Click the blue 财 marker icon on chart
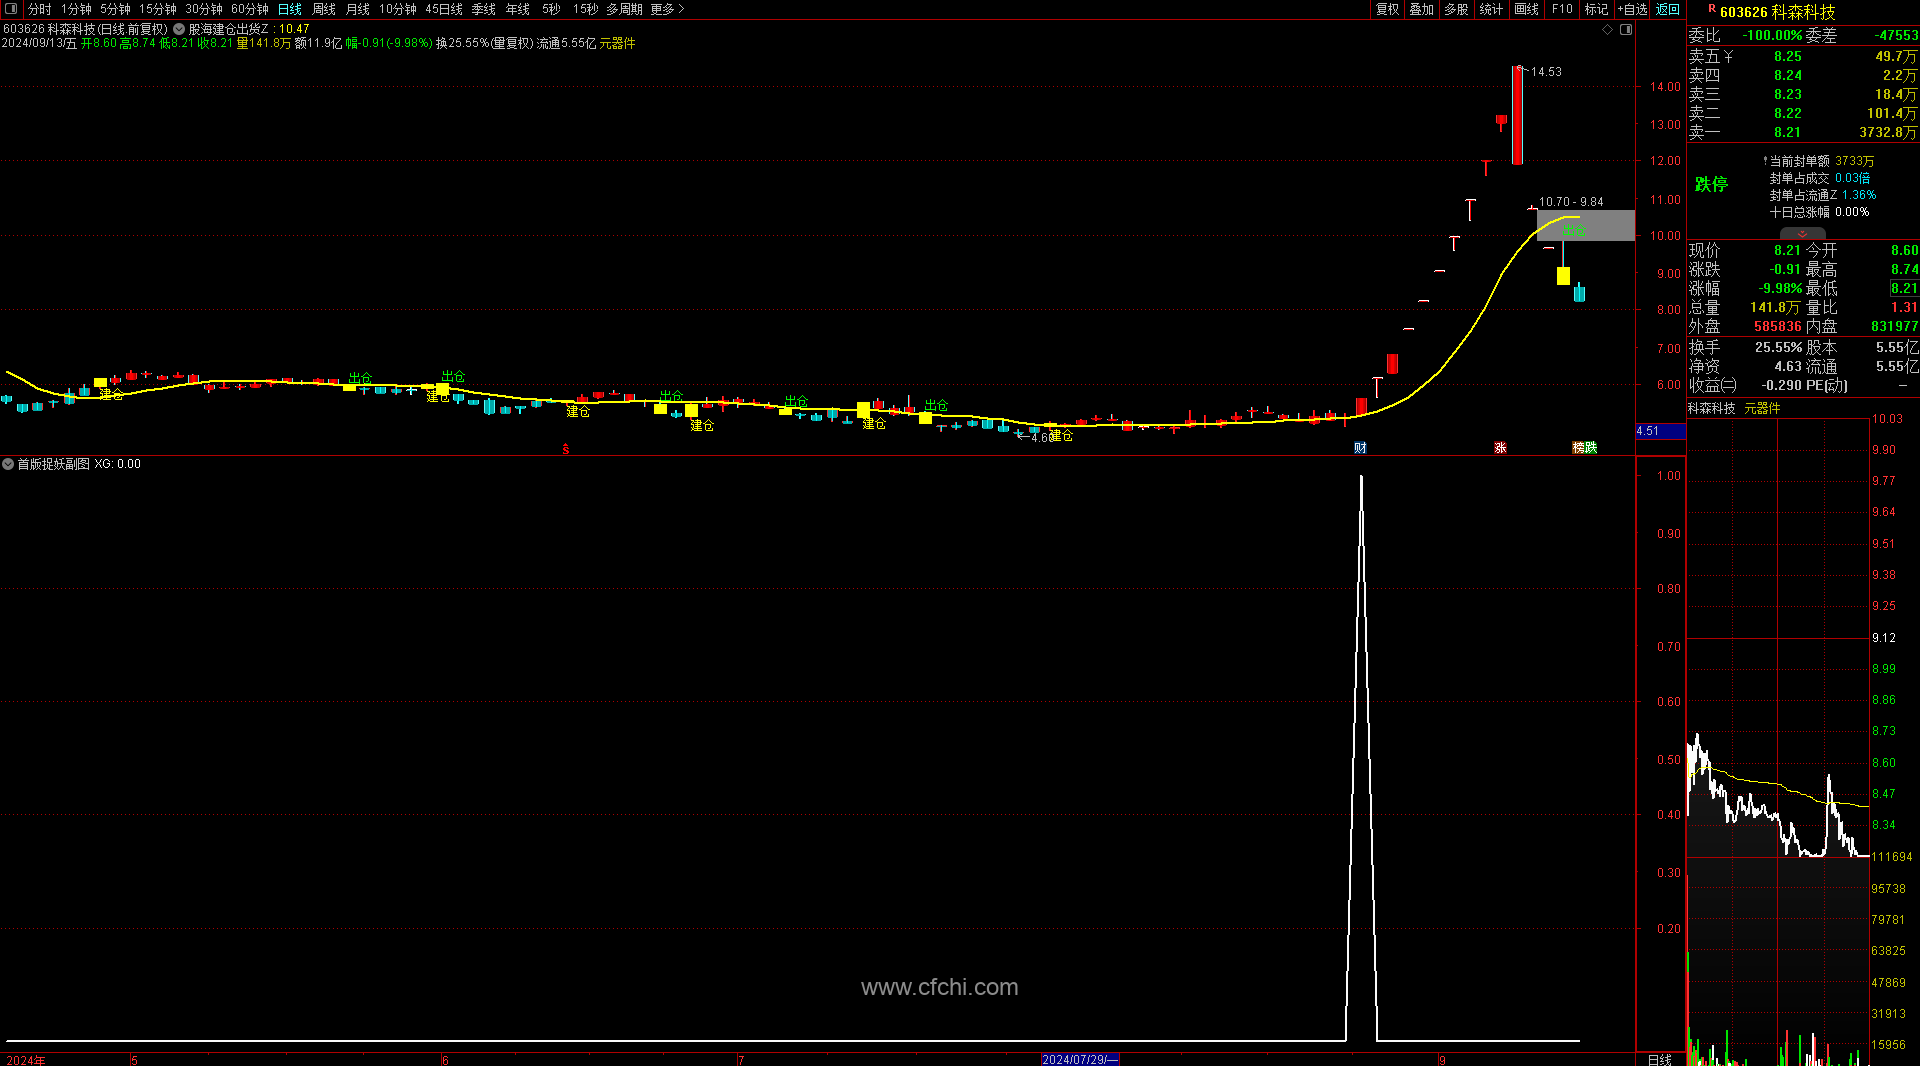The image size is (1920, 1066). tap(1360, 448)
